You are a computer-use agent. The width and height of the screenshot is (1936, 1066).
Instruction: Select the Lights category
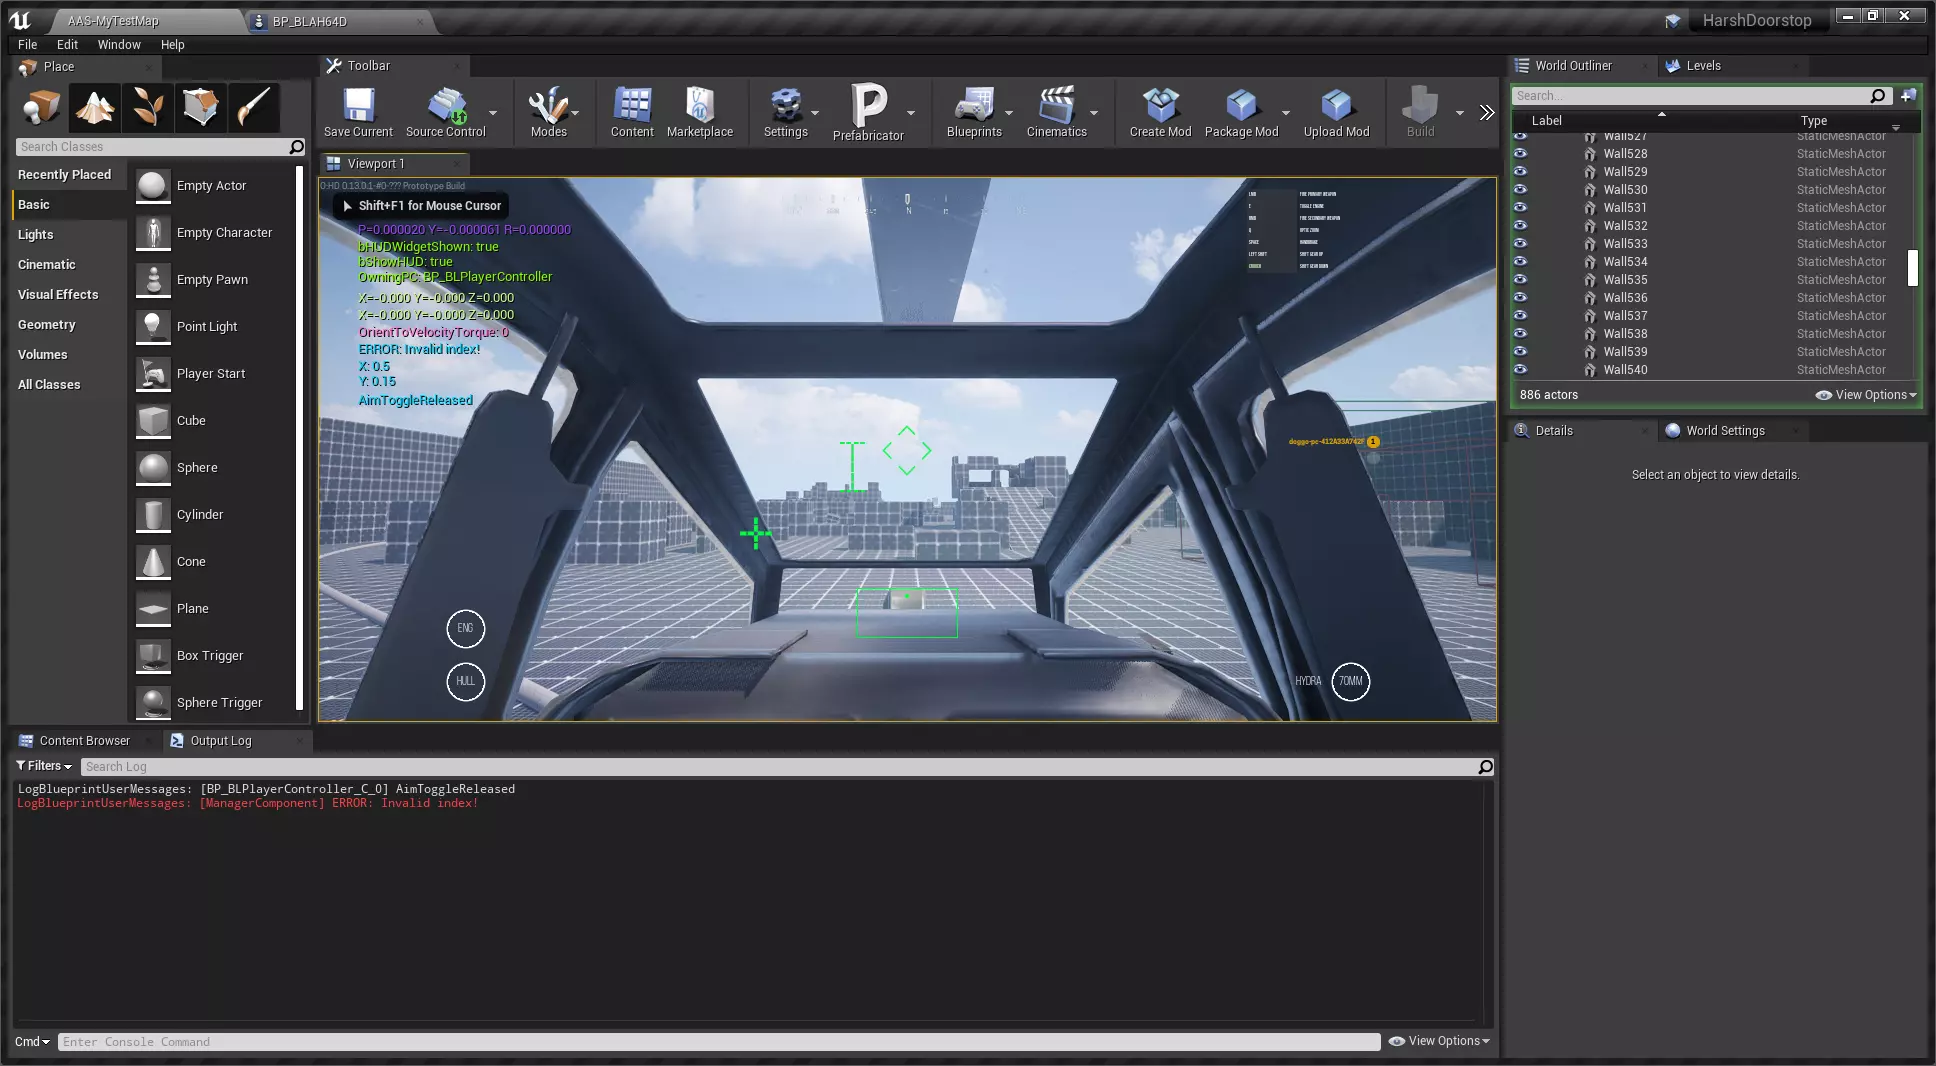point(36,234)
